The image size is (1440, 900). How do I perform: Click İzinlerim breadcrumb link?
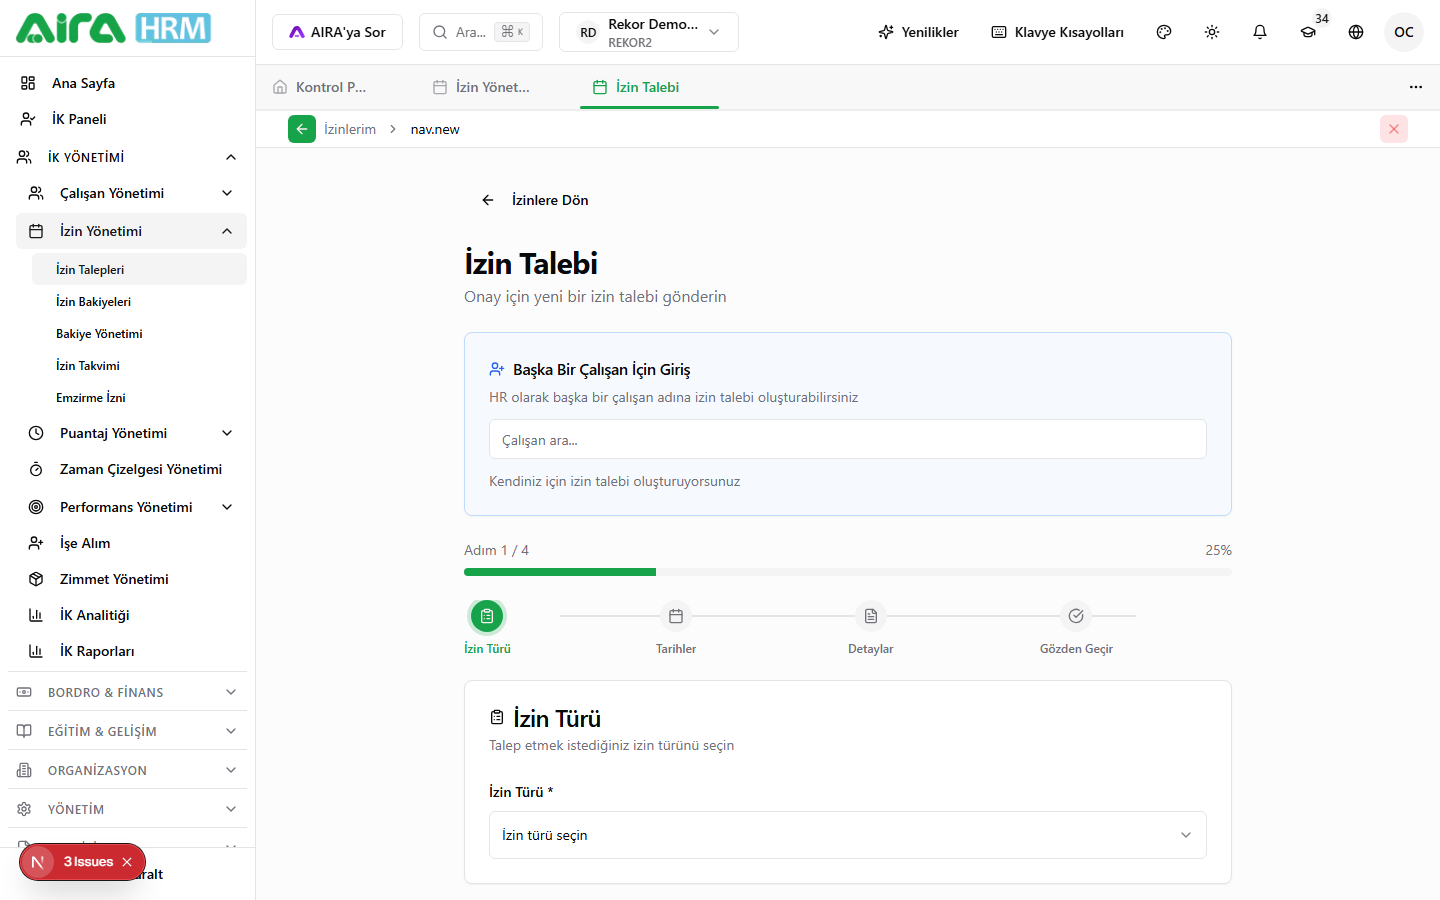[x=350, y=129]
